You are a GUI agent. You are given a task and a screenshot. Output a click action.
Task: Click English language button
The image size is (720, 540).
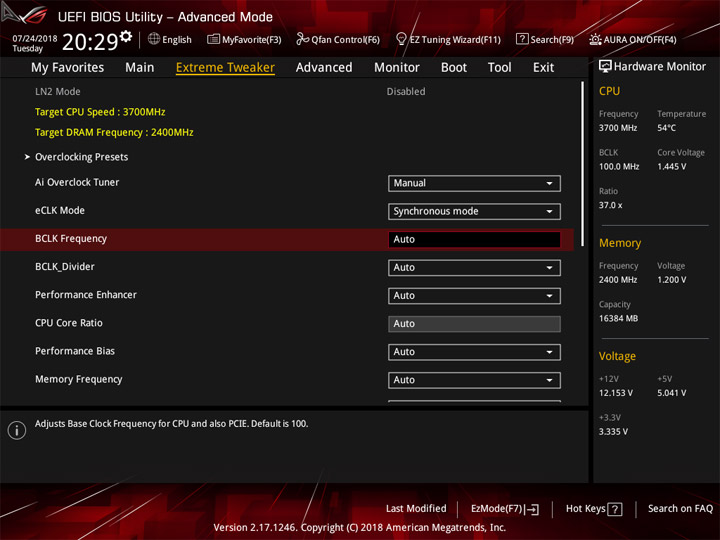click(x=170, y=39)
